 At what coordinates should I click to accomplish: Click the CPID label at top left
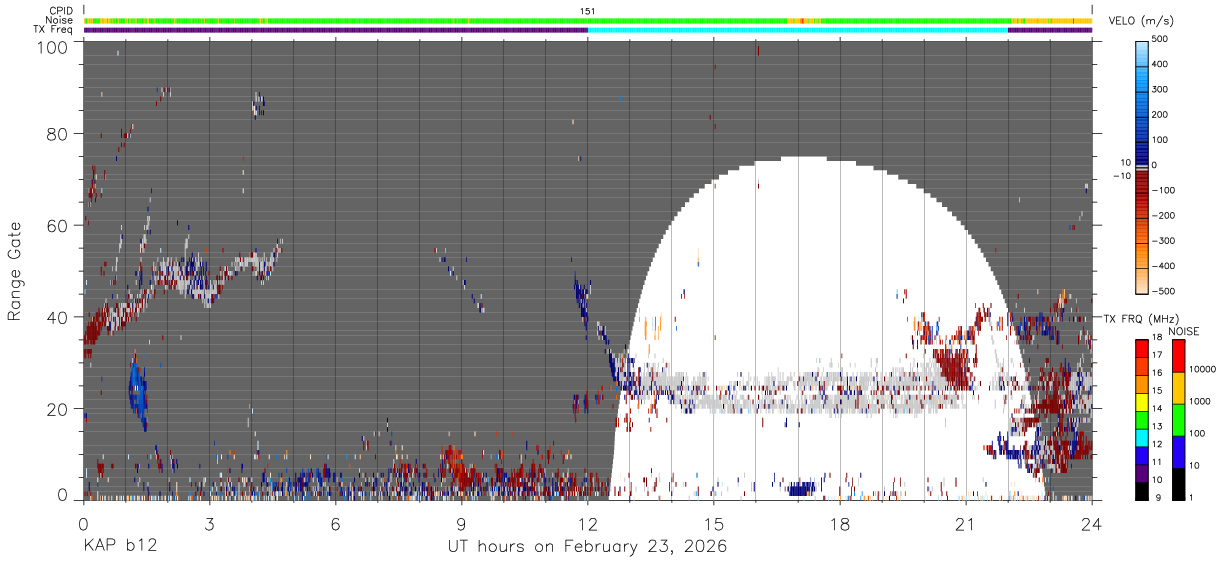(61, 10)
